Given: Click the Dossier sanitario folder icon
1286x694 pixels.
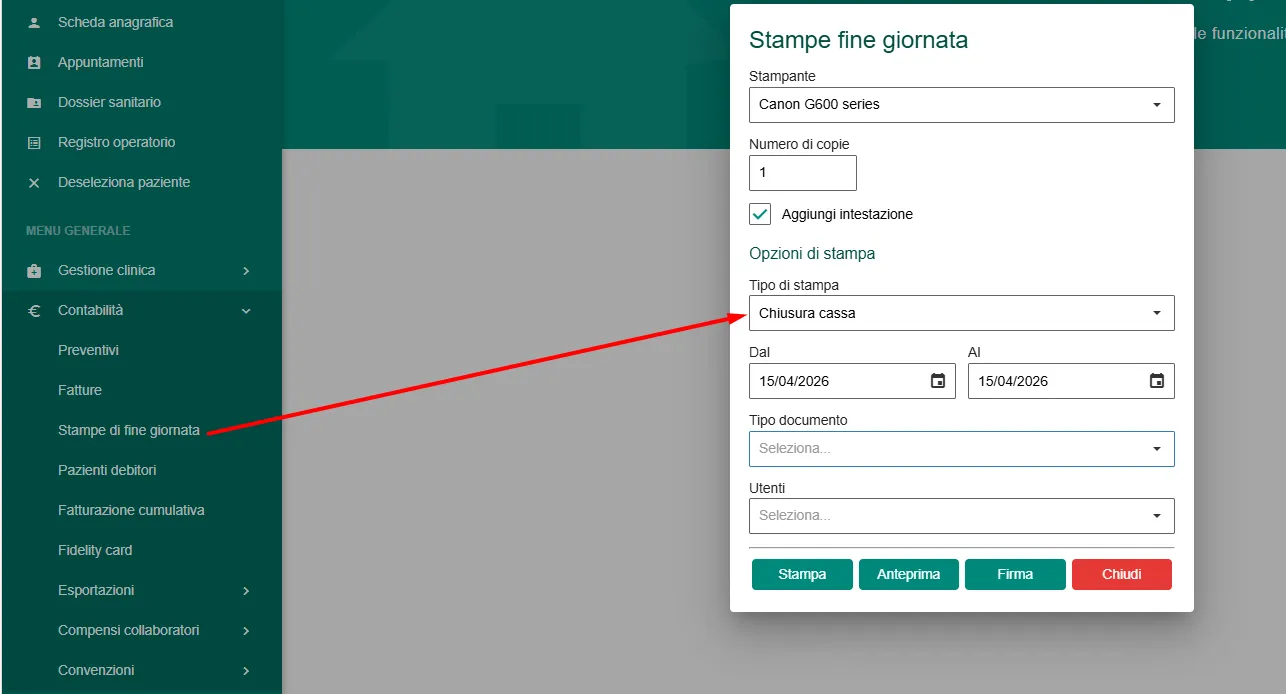Looking at the screenshot, I should pyautogui.click(x=35, y=102).
